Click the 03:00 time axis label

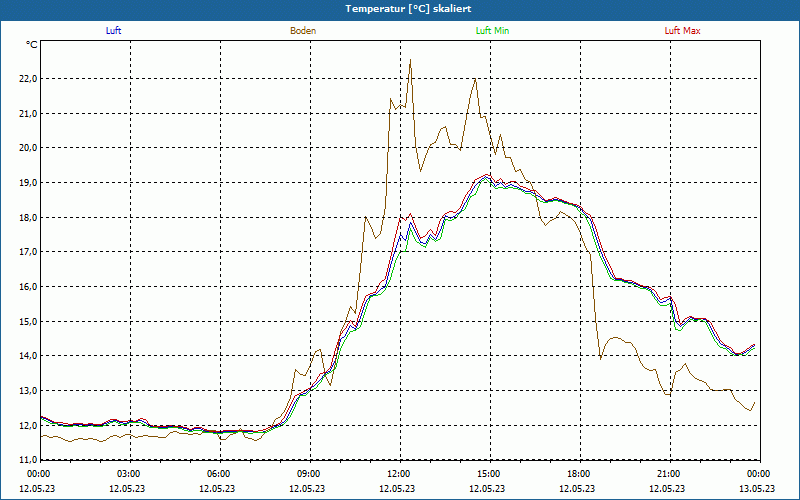[128, 474]
